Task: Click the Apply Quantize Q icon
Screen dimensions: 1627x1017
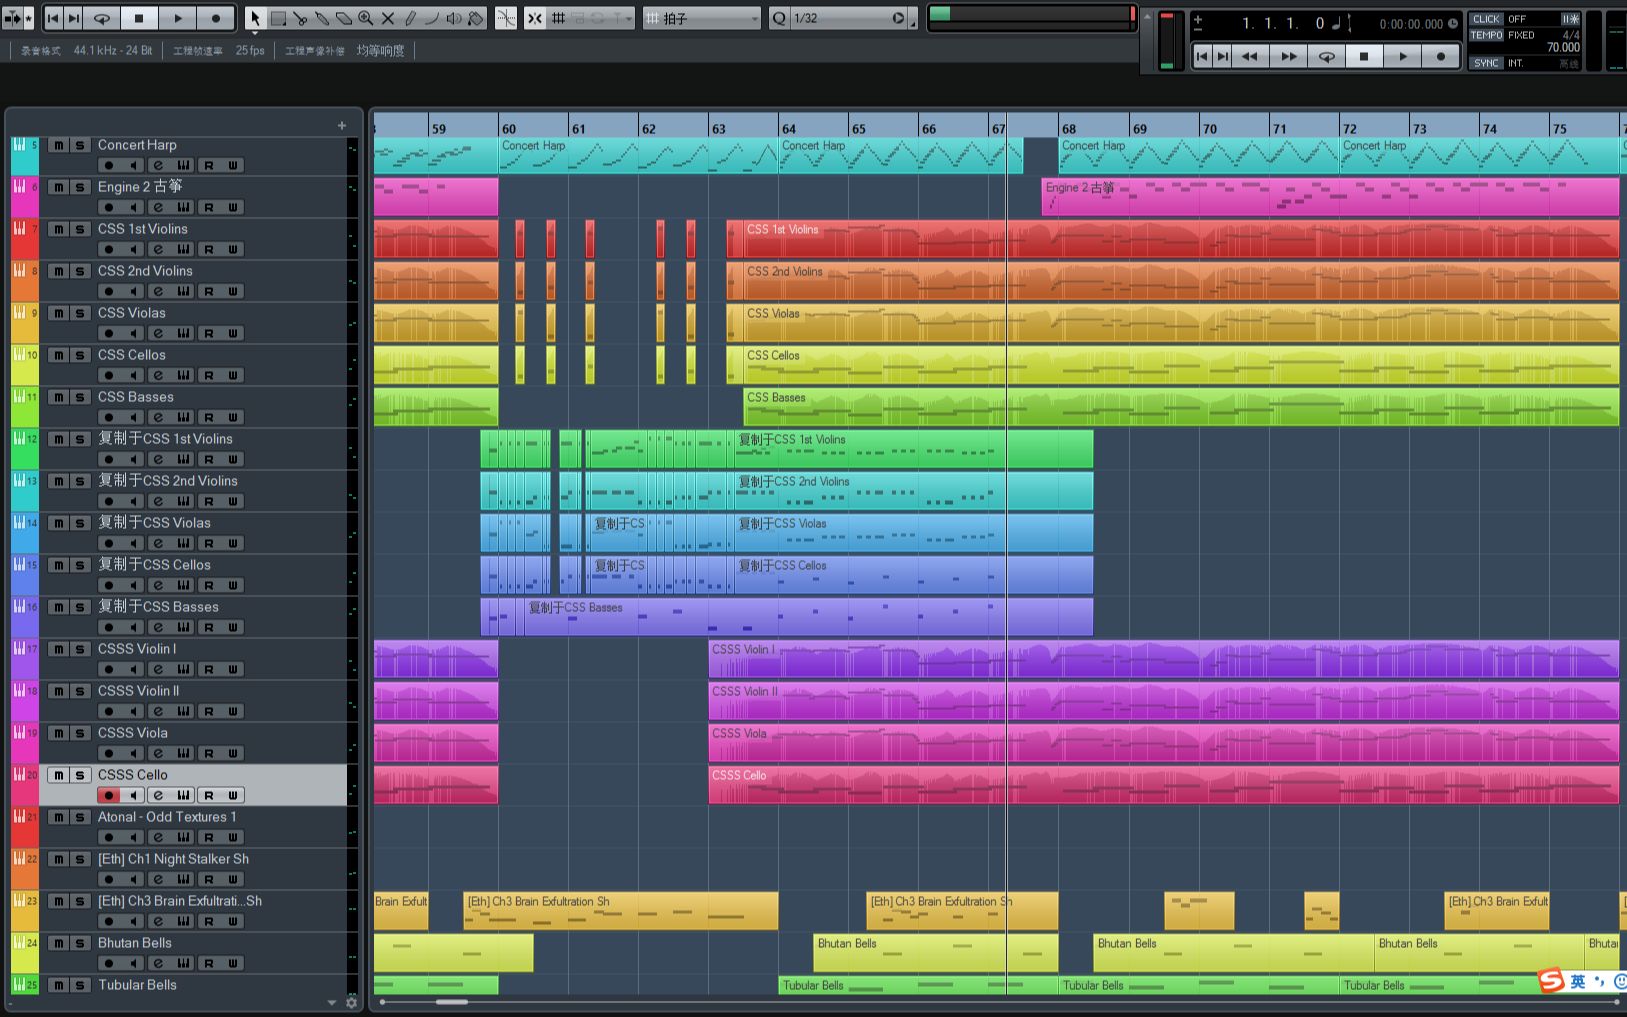Action: point(779,18)
